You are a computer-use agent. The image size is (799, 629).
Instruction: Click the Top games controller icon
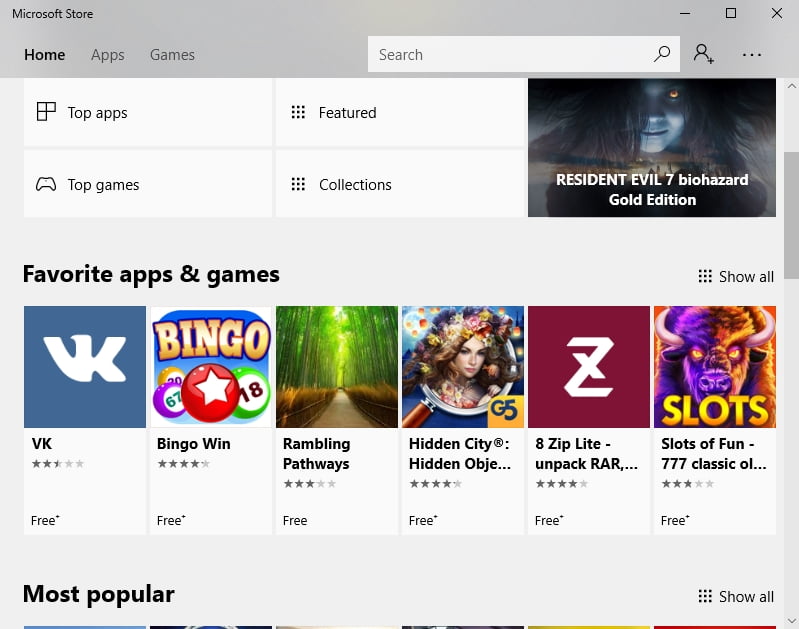click(46, 184)
